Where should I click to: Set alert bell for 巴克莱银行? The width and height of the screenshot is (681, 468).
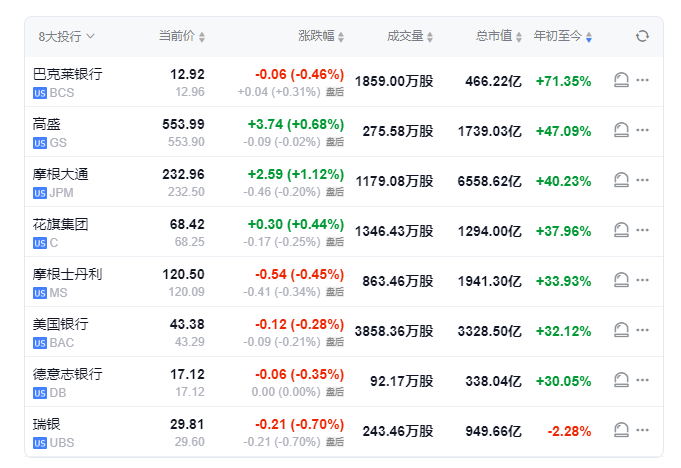coord(621,80)
